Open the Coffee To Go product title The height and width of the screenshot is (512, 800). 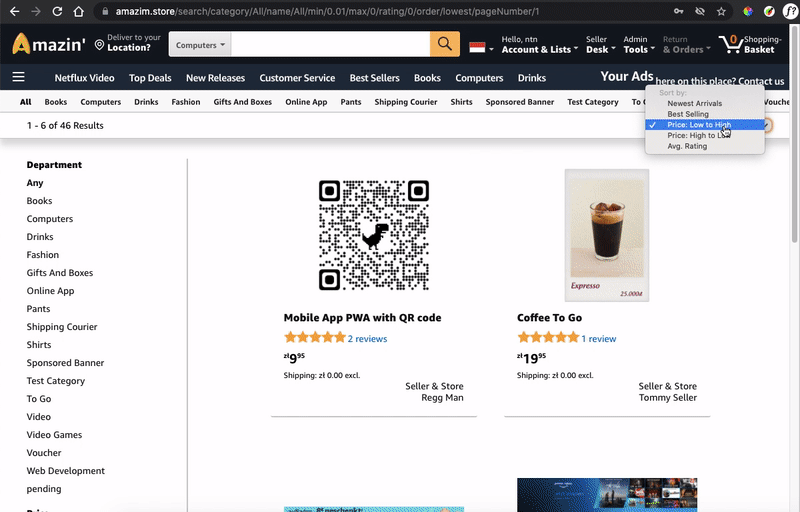549,317
